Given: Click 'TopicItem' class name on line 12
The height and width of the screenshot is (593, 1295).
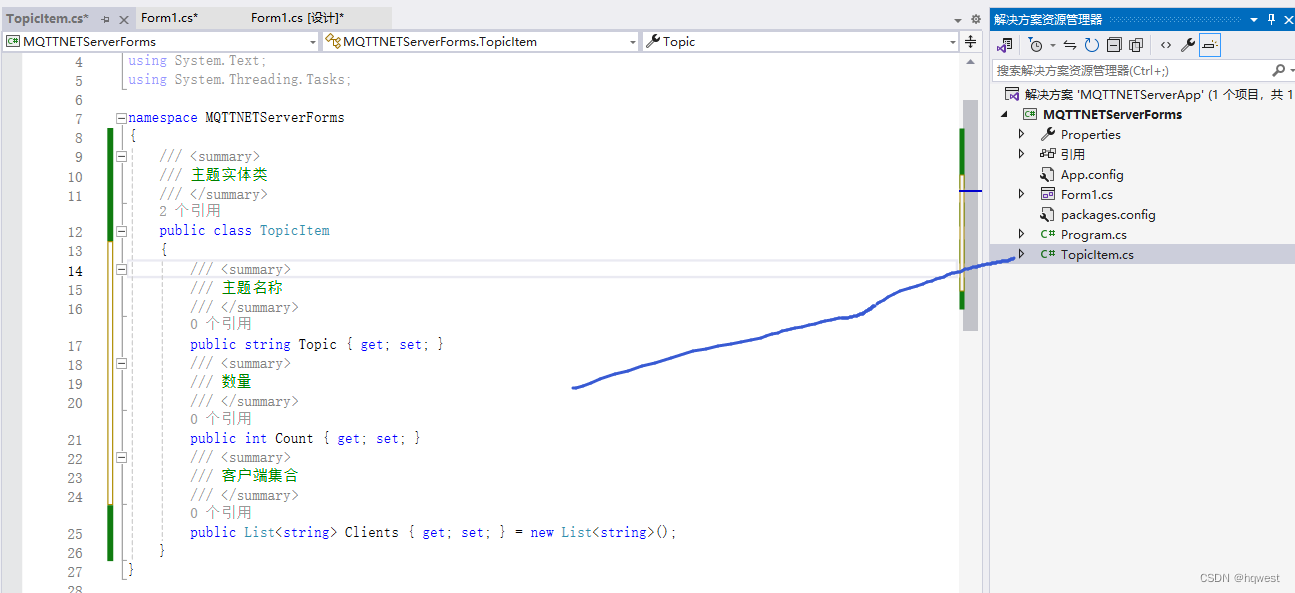Looking at the screenshot, I should [295, 230].
